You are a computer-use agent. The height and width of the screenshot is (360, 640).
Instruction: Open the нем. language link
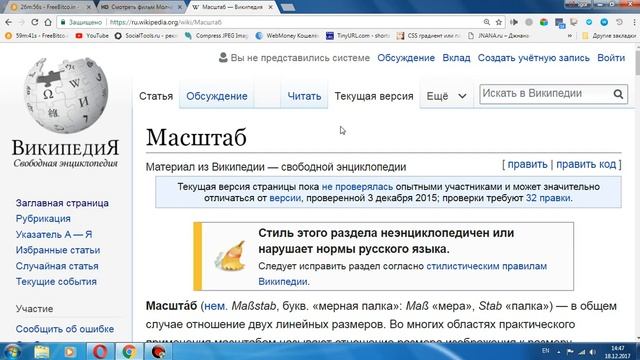(x=216, y=306)
